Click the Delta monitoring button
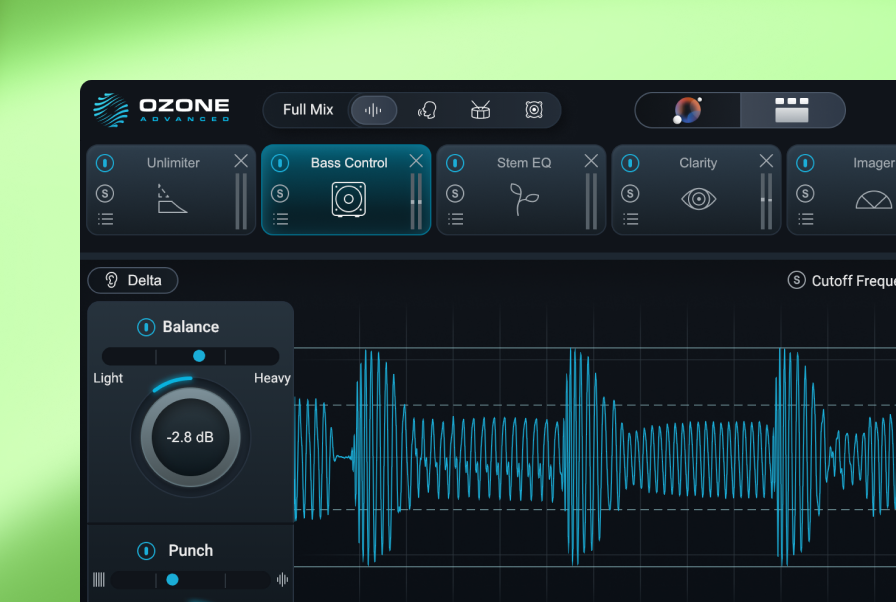 tap(132, 280)
